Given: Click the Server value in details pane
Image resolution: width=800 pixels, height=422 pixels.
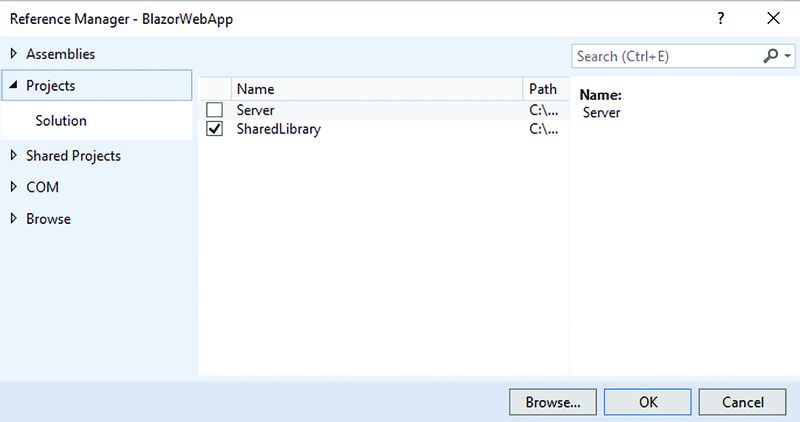Looking at the screenshot, I should [x=602, y=112].
